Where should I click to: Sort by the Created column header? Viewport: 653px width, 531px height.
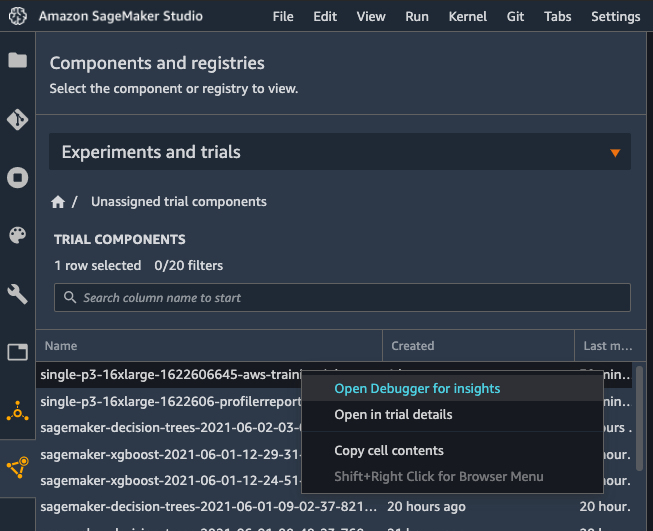point(479,346)
